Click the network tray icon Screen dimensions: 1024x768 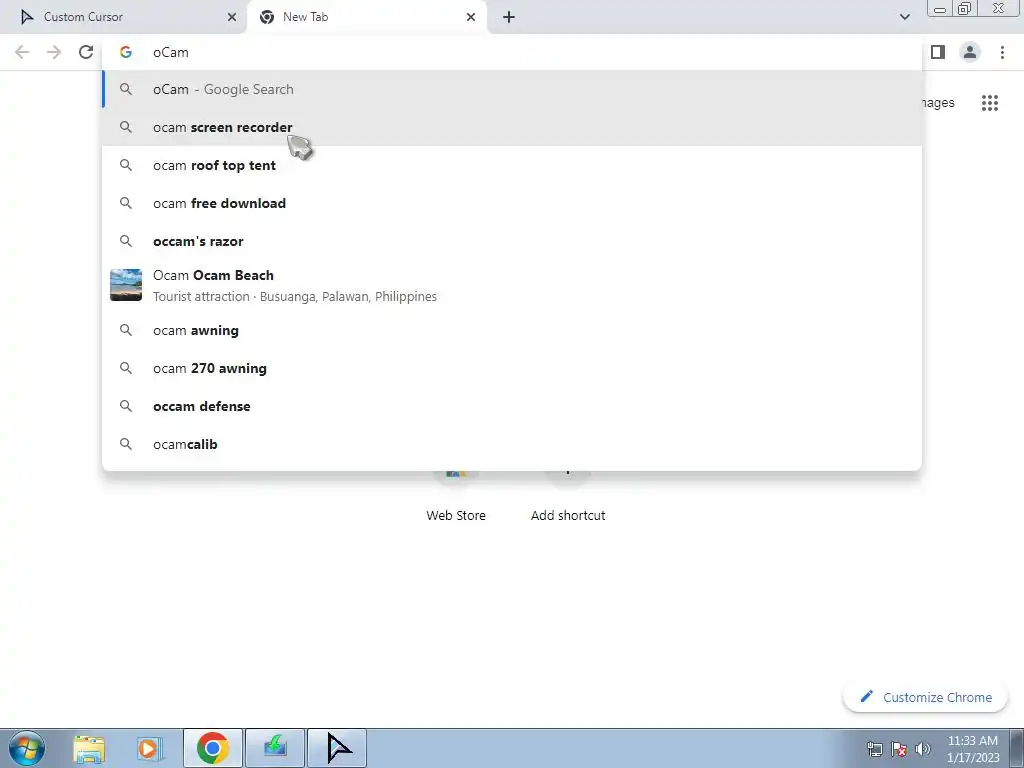[x=875, y=749]
